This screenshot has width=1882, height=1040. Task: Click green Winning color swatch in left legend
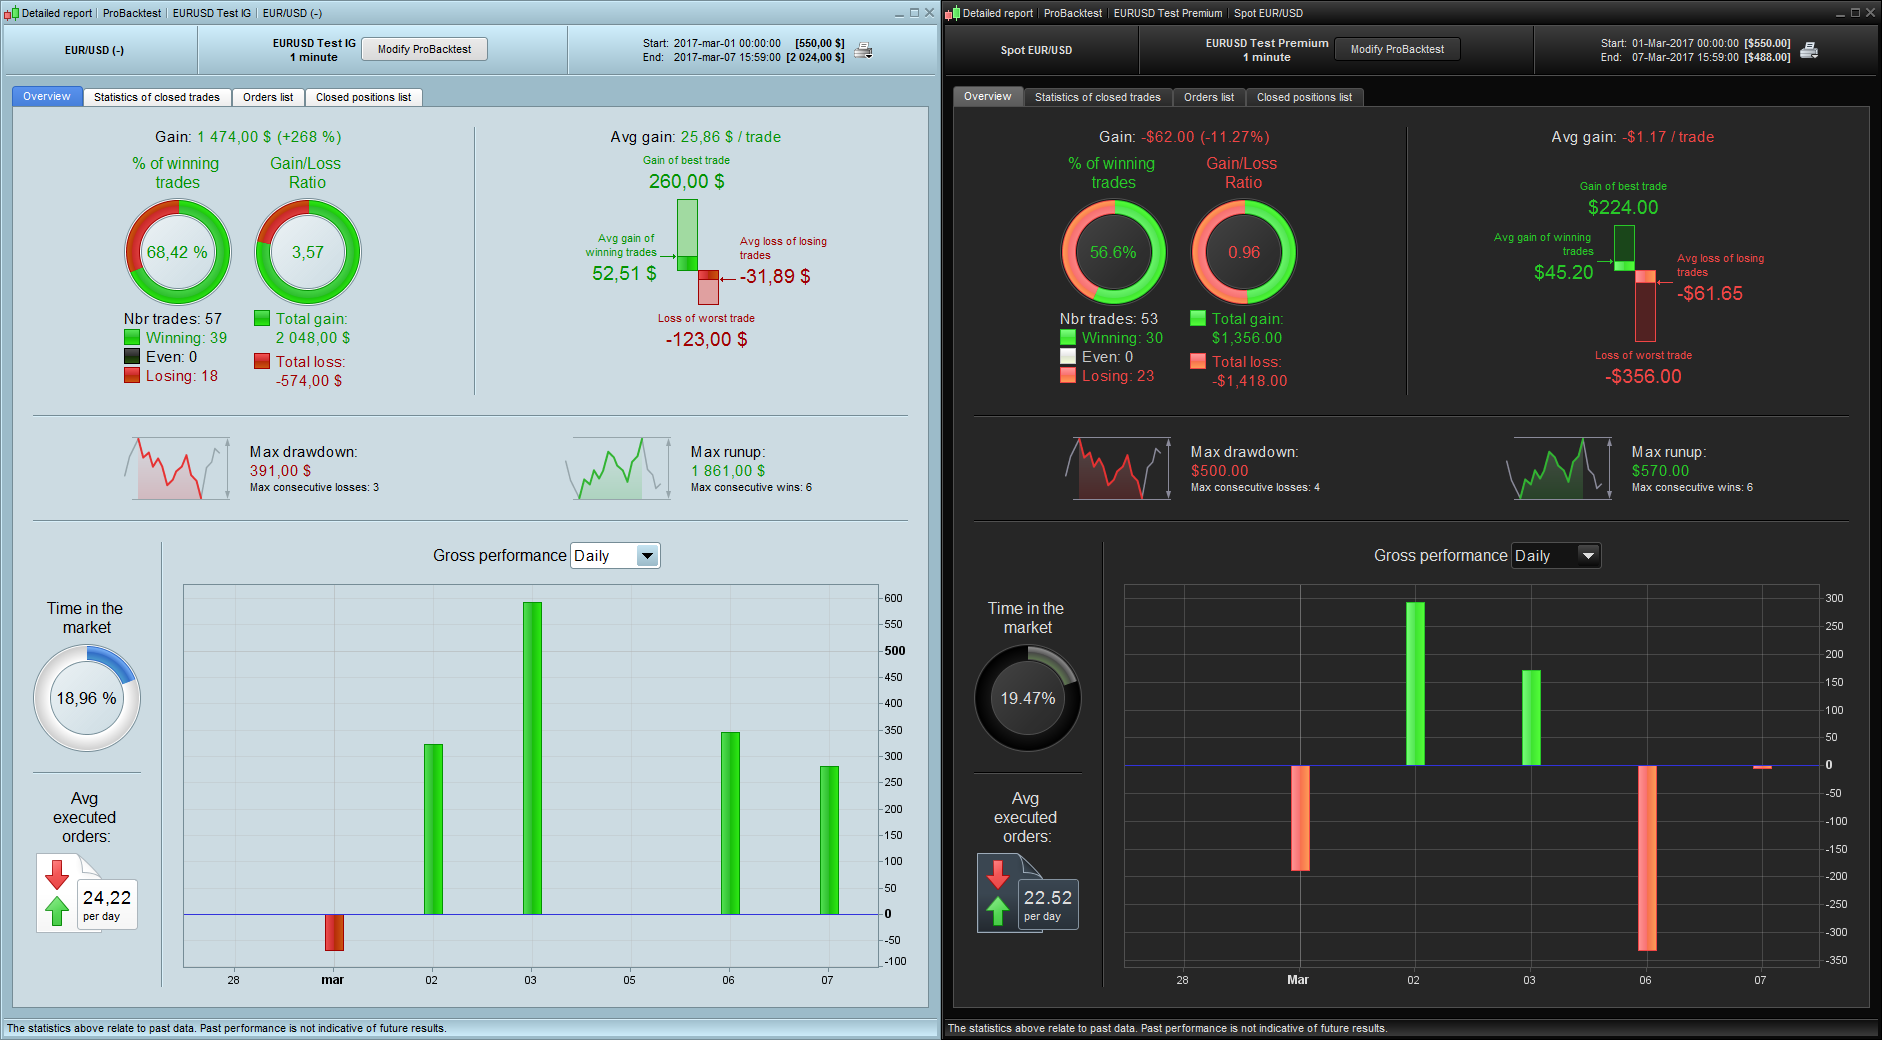coord(132,338)
